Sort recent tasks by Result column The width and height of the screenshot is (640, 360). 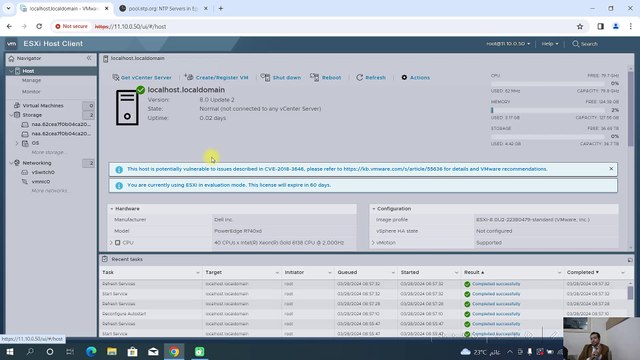coord(473,272)
